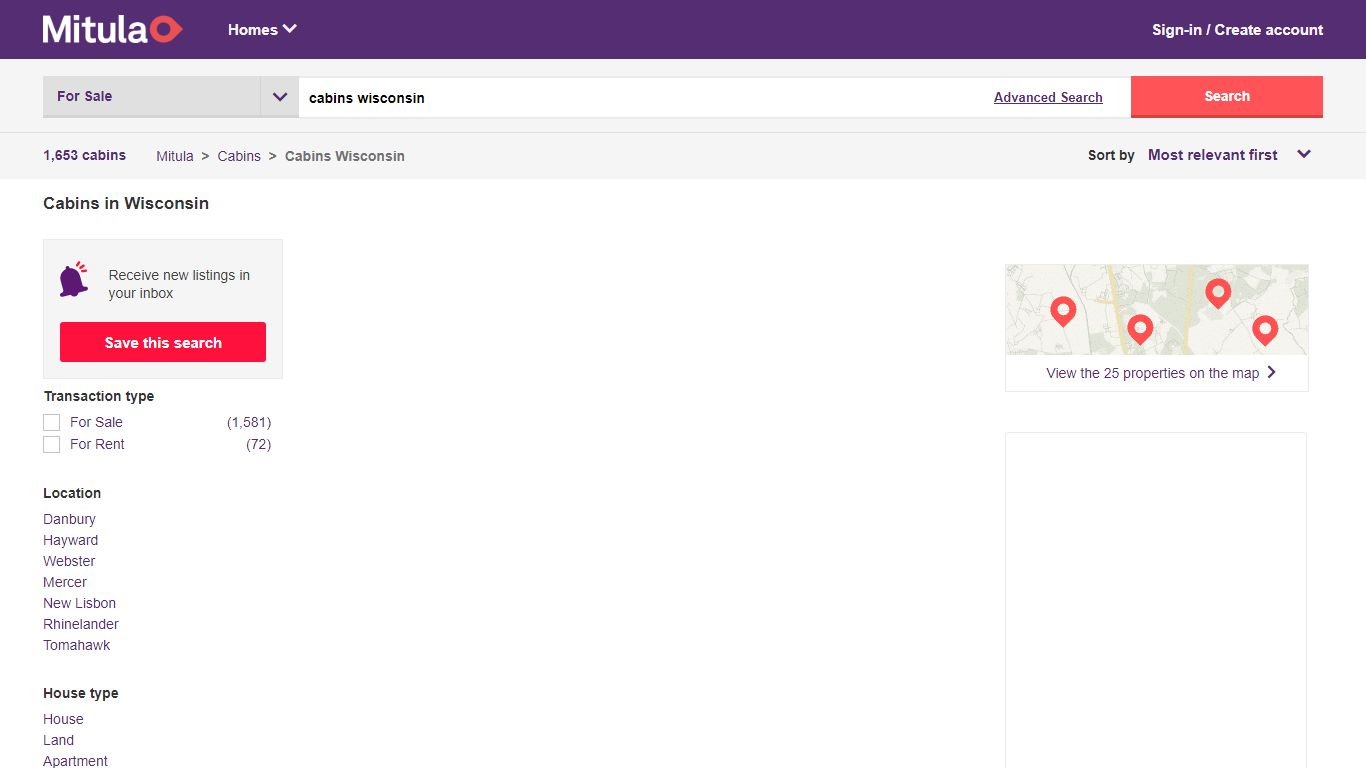Go to Mitula breadcrumb link

pos(175,156)
